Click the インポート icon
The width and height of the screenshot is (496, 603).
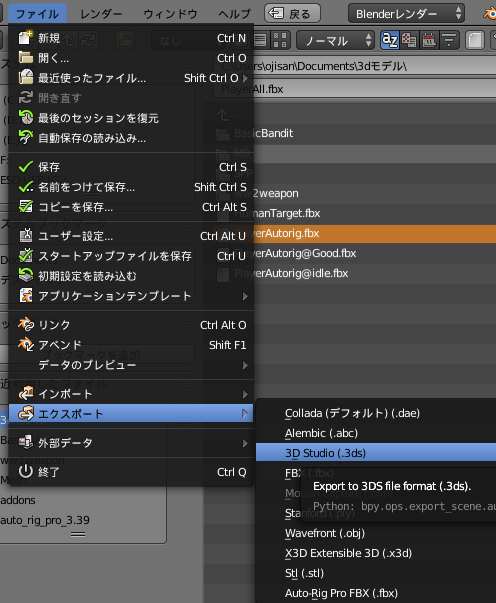tap(26, 393)
